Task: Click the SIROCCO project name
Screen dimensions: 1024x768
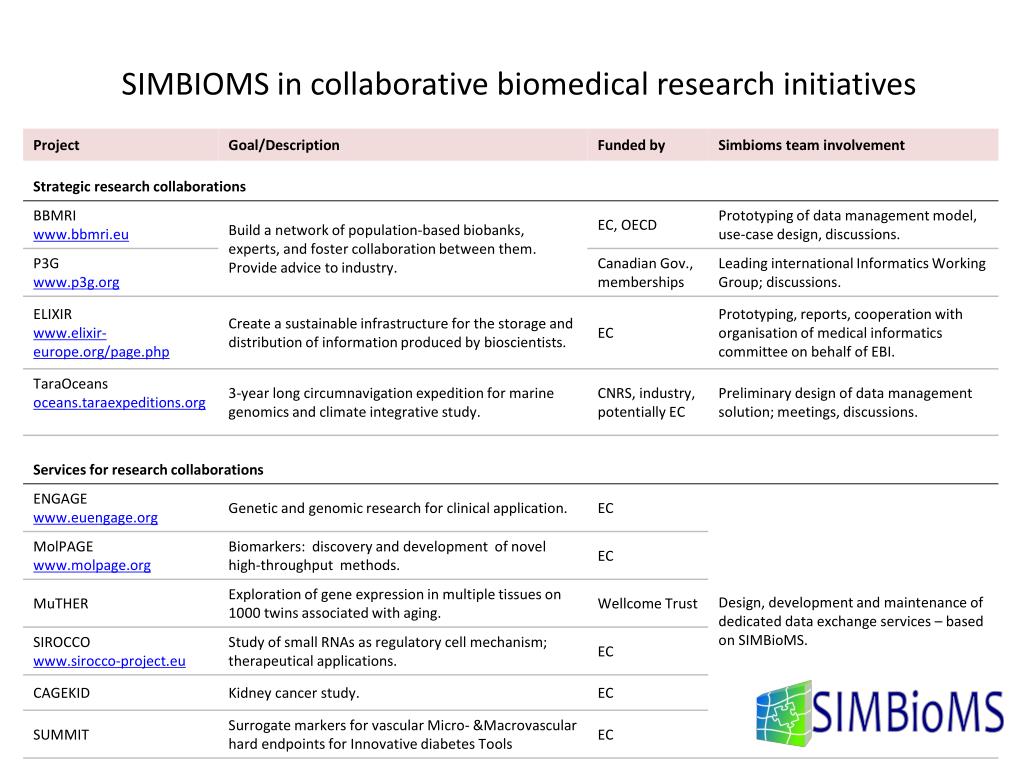Action: pos(62,642)
